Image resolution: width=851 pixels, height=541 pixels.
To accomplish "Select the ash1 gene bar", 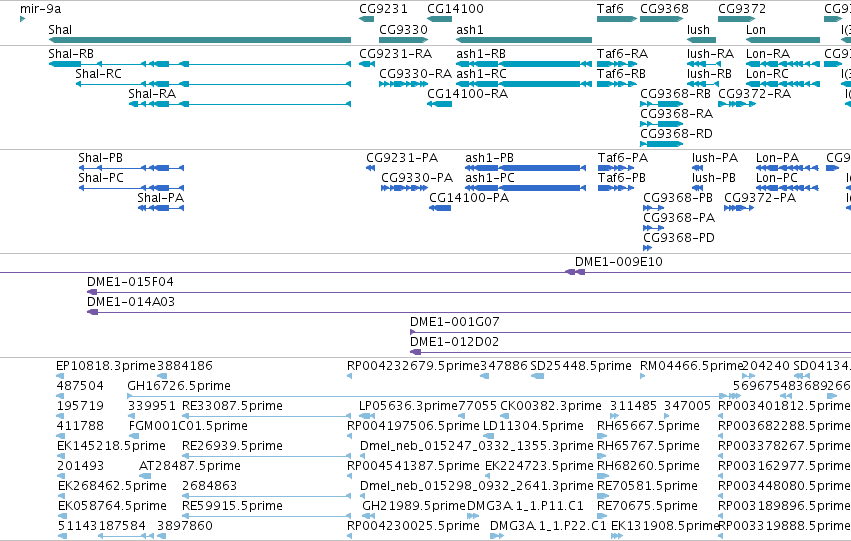I will tap(524, 40).
